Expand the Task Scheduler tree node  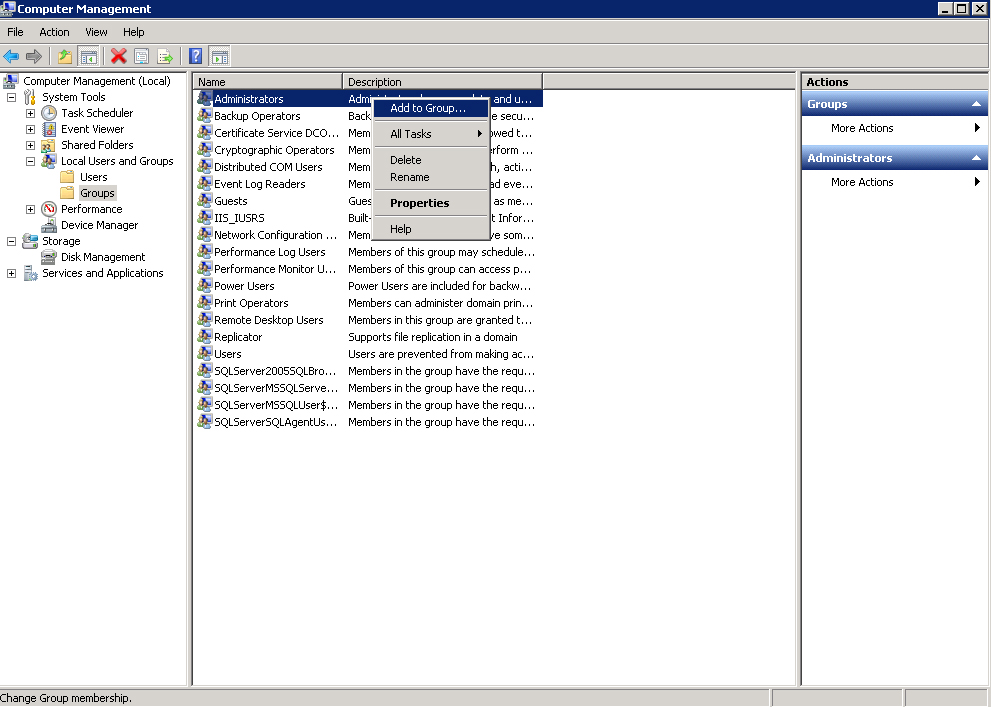pos(30,113)
